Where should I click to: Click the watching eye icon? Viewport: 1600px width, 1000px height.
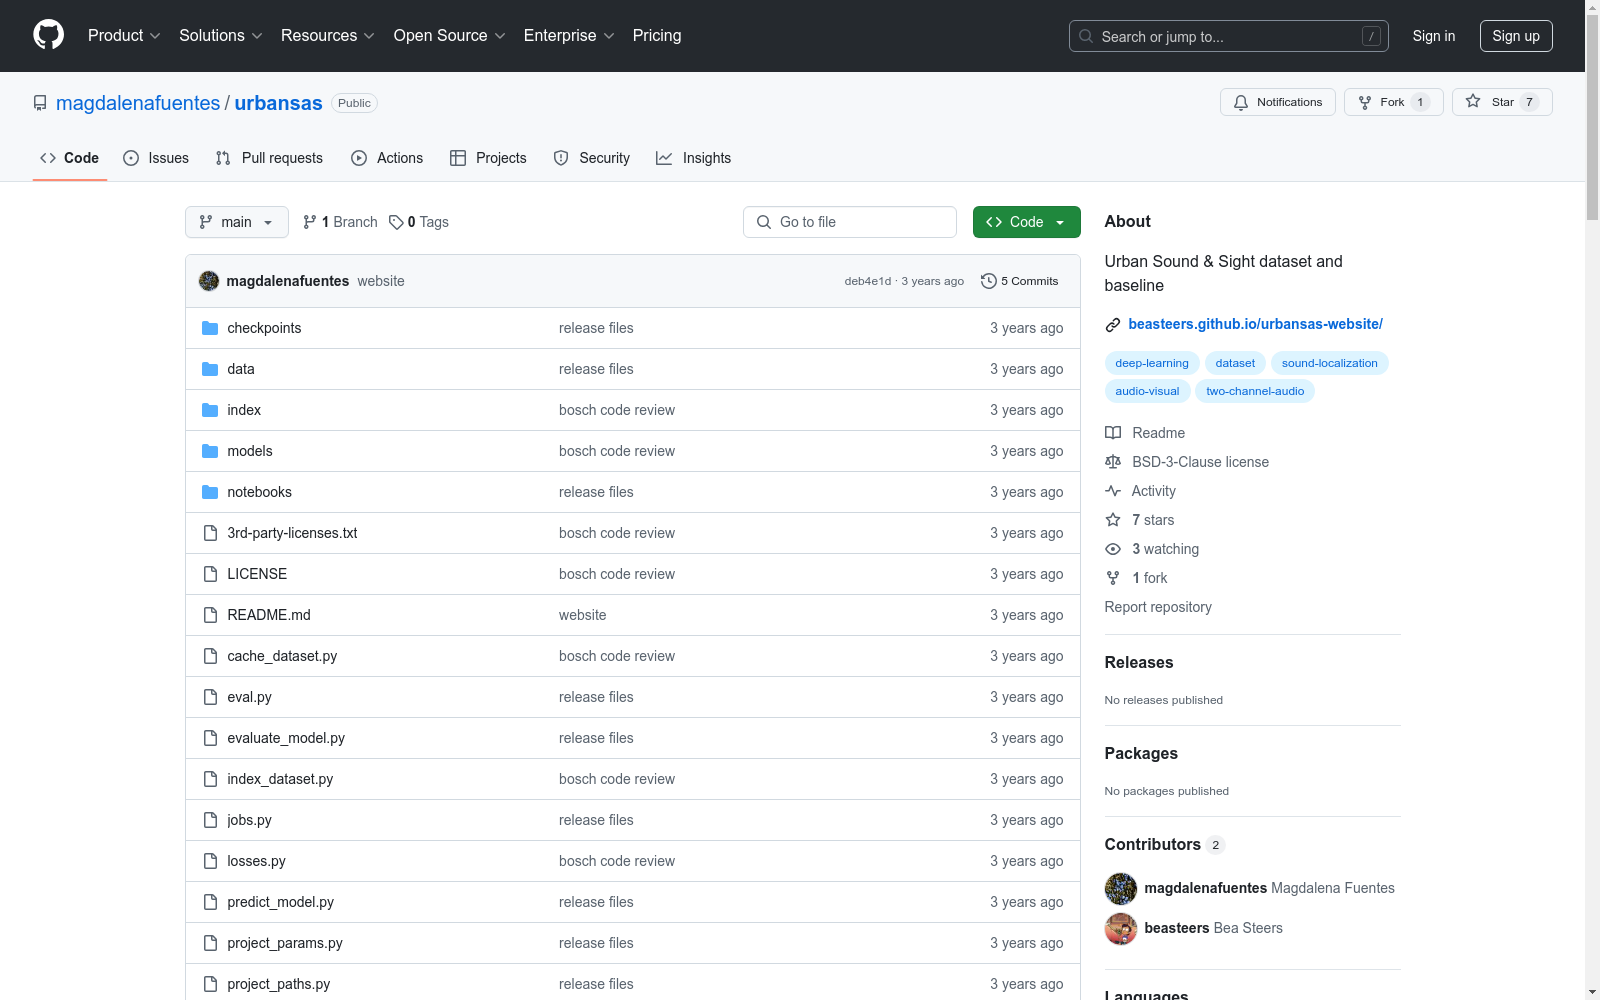click(x=1113, y=549)
